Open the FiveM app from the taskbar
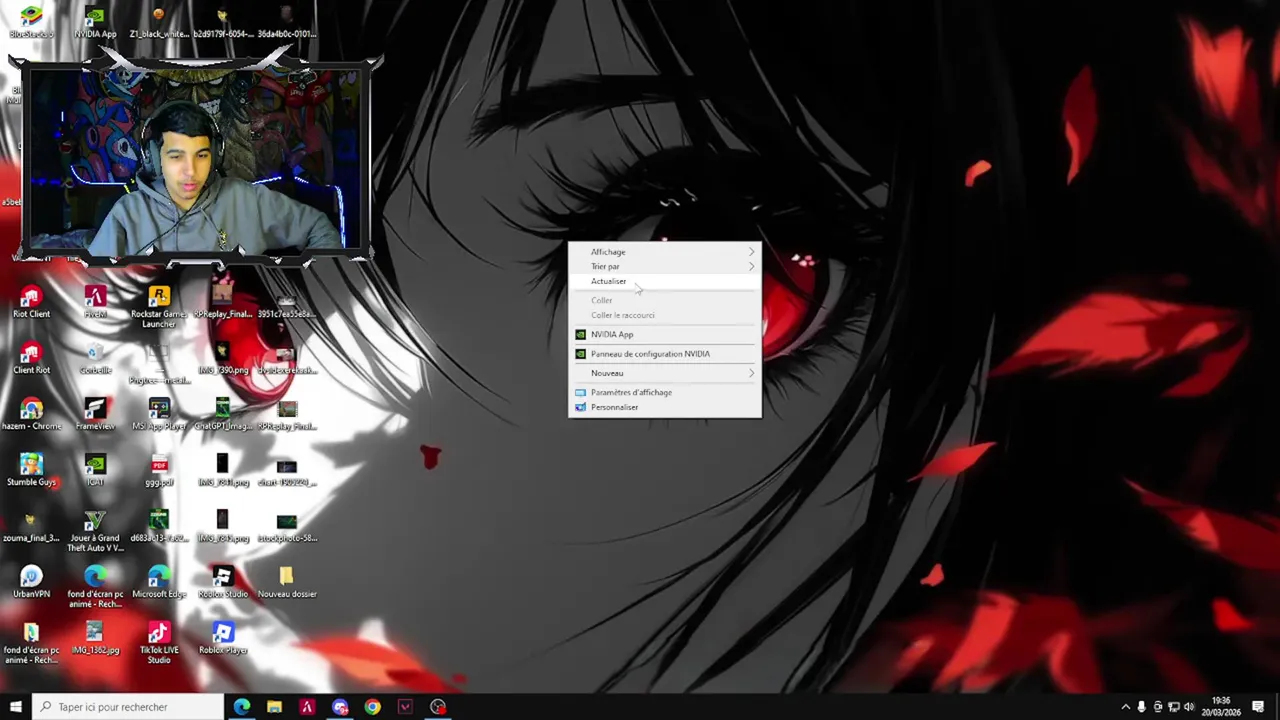1280x720 pixels. pyautogui.click(x=307, y=707)
